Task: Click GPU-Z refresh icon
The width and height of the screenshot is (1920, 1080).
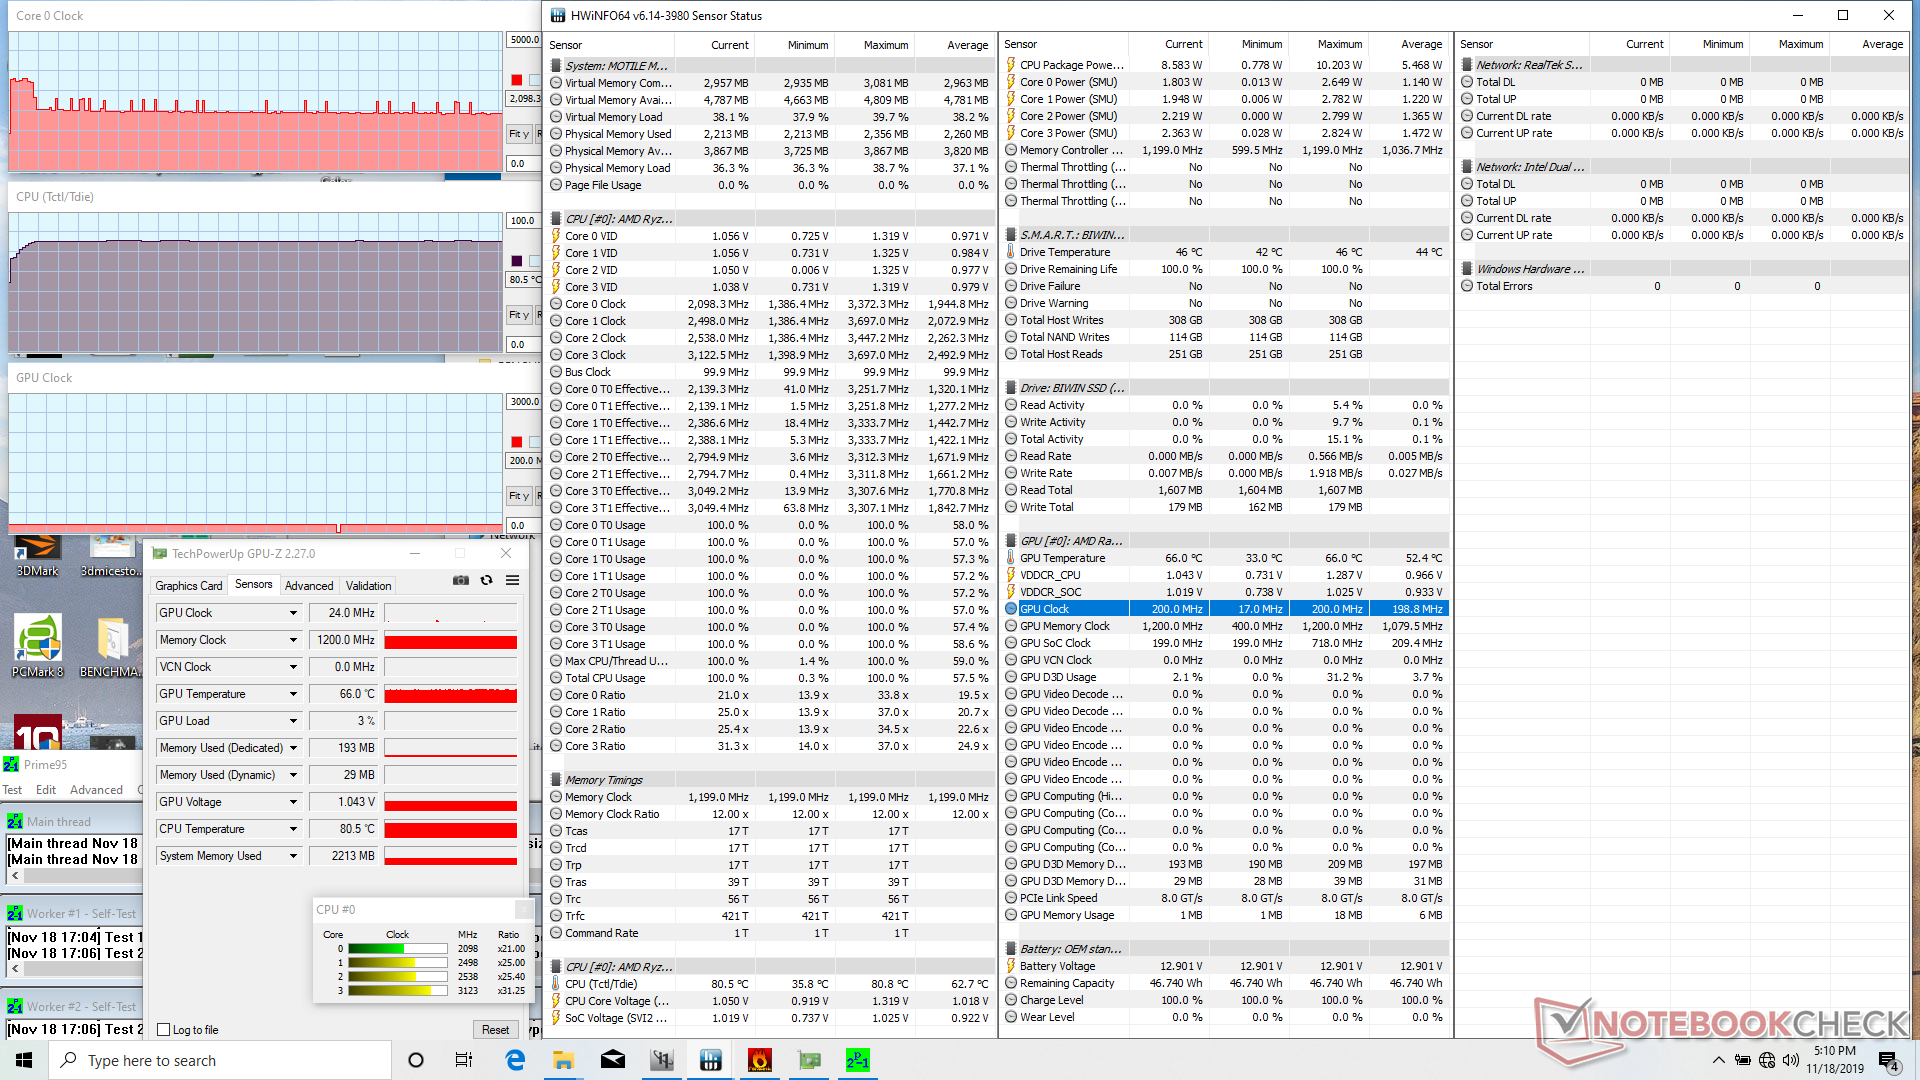Action: [487, 580]
